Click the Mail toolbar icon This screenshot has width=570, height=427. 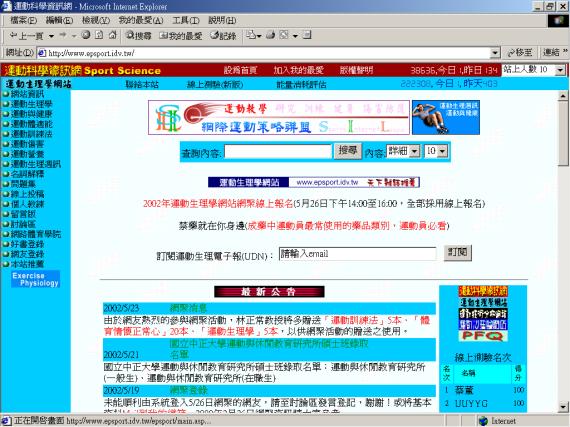tap(251, 35)
